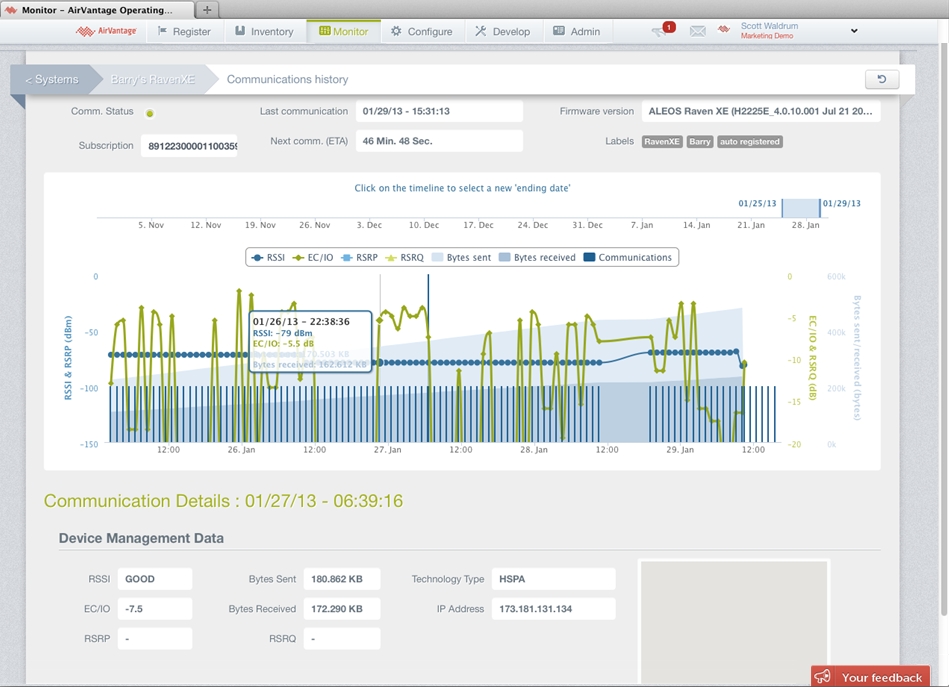Click 10. Dec on the timeline
The width and height of the screenshot is (949, 687).
(424, 225)
